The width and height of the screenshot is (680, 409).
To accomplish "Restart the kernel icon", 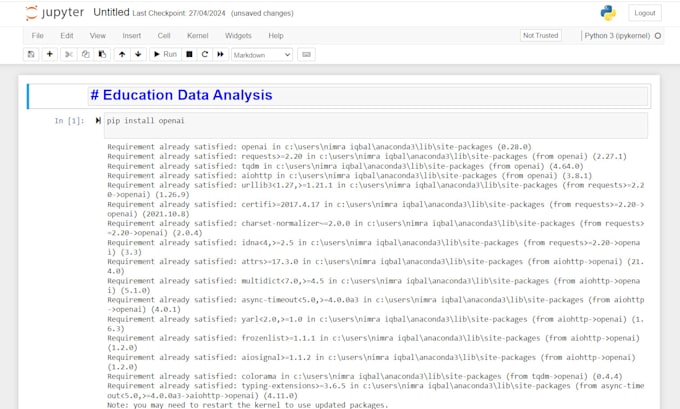I will [x=205, y=54].
